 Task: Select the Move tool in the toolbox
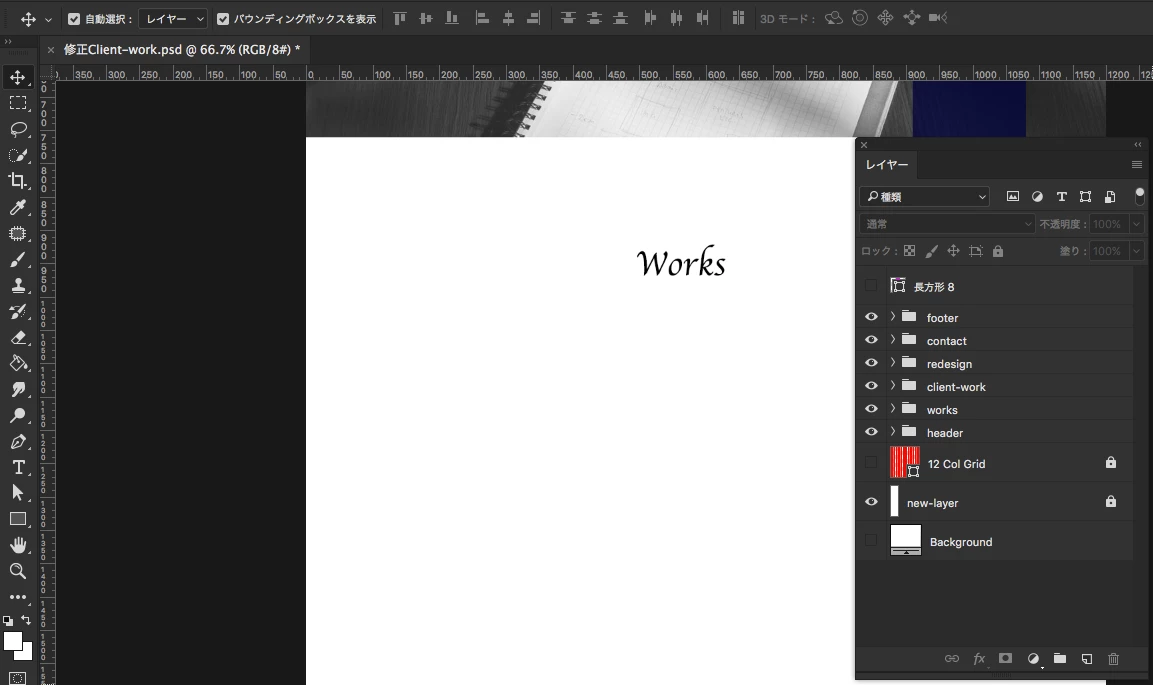pyautogui.click(x=18, y=77)
